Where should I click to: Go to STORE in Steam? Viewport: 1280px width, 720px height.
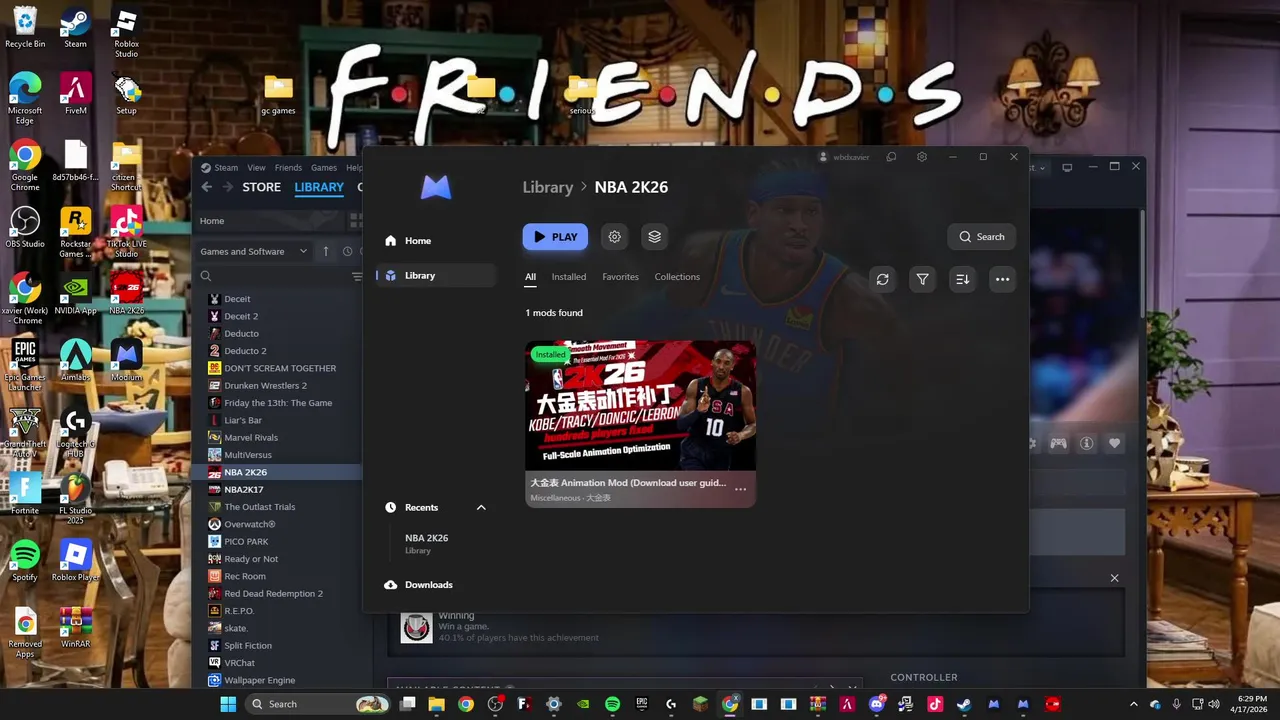pos(262,187)
